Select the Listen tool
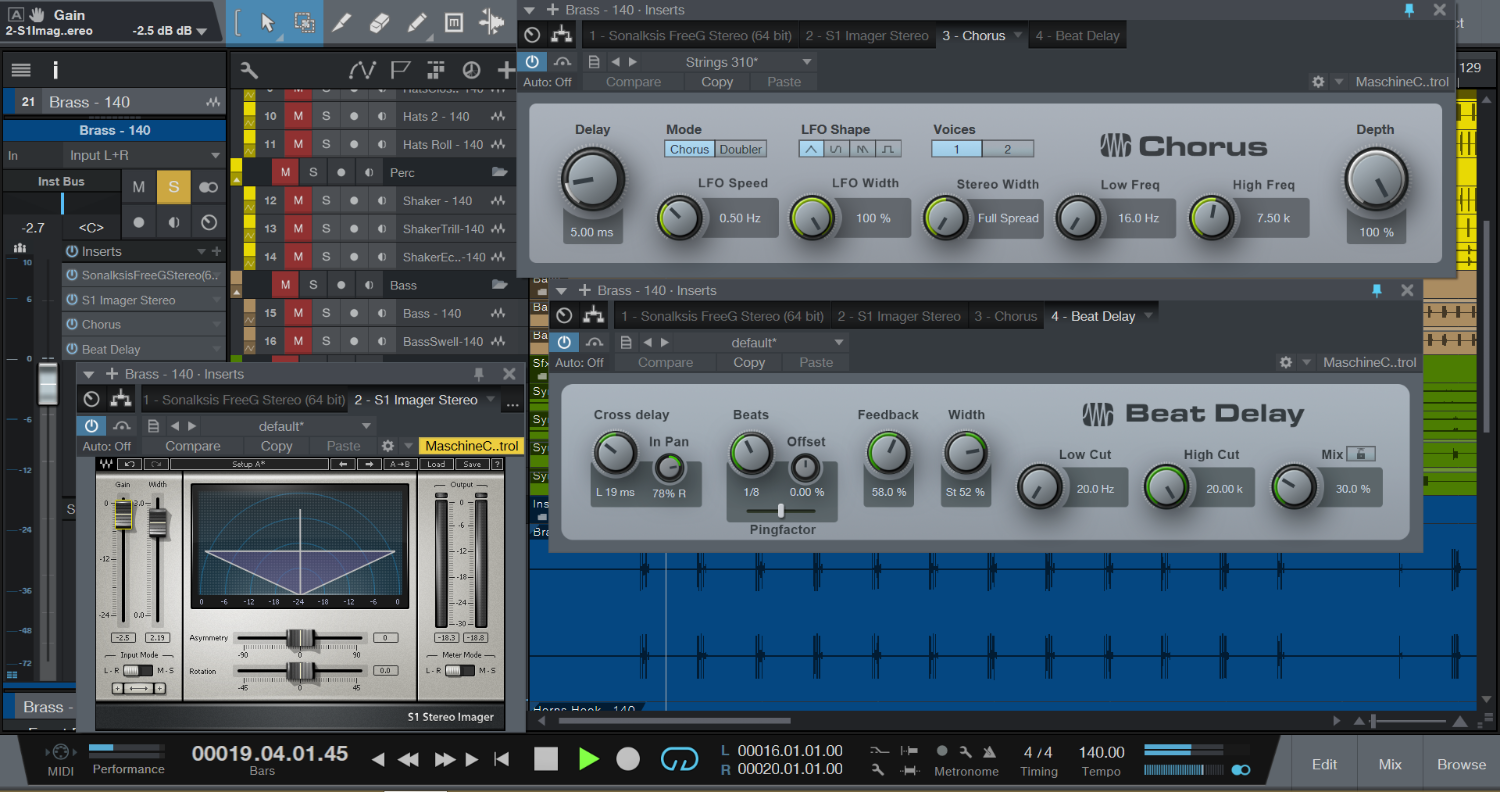 pos(491,23)
